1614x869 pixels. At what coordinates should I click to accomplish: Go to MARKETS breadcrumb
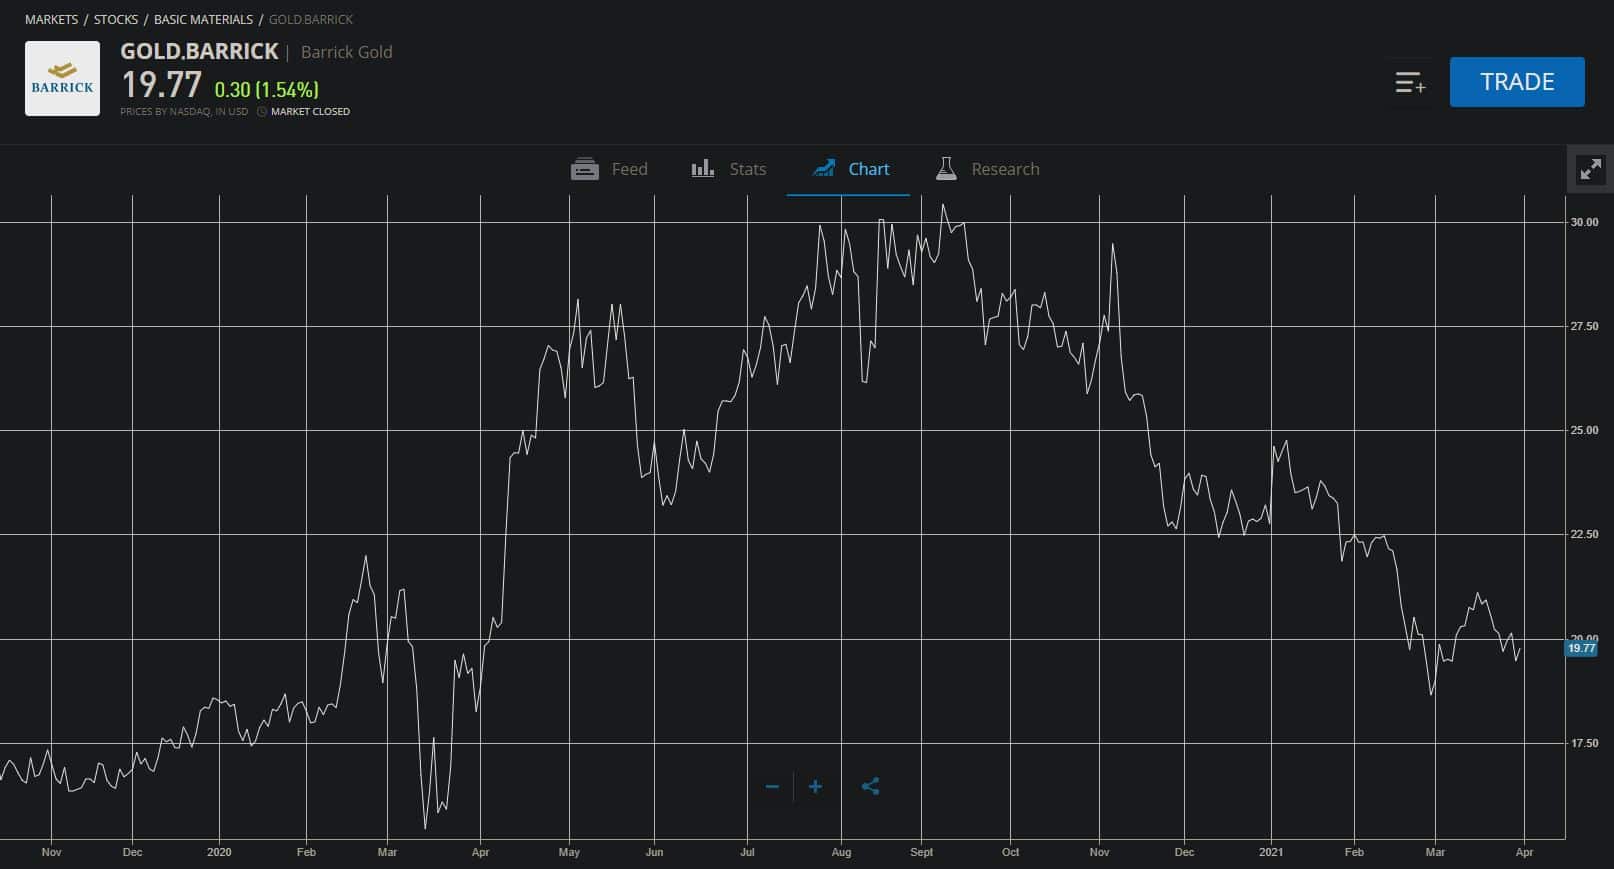(x=51, y=19)
